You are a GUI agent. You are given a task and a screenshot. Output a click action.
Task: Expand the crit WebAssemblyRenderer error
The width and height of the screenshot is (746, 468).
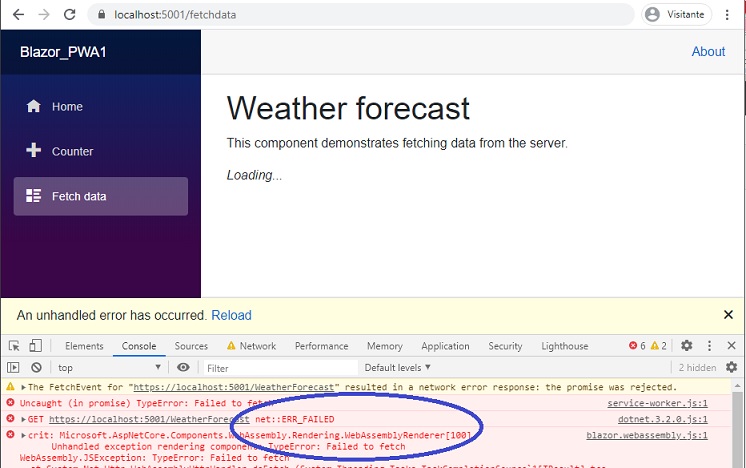23,435
